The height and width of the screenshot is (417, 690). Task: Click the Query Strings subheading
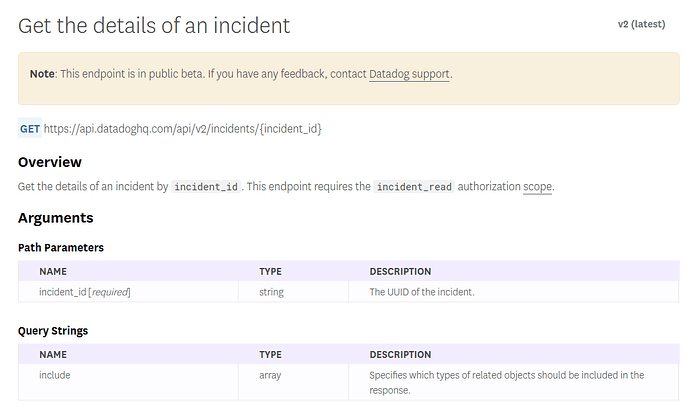(53, 331)
